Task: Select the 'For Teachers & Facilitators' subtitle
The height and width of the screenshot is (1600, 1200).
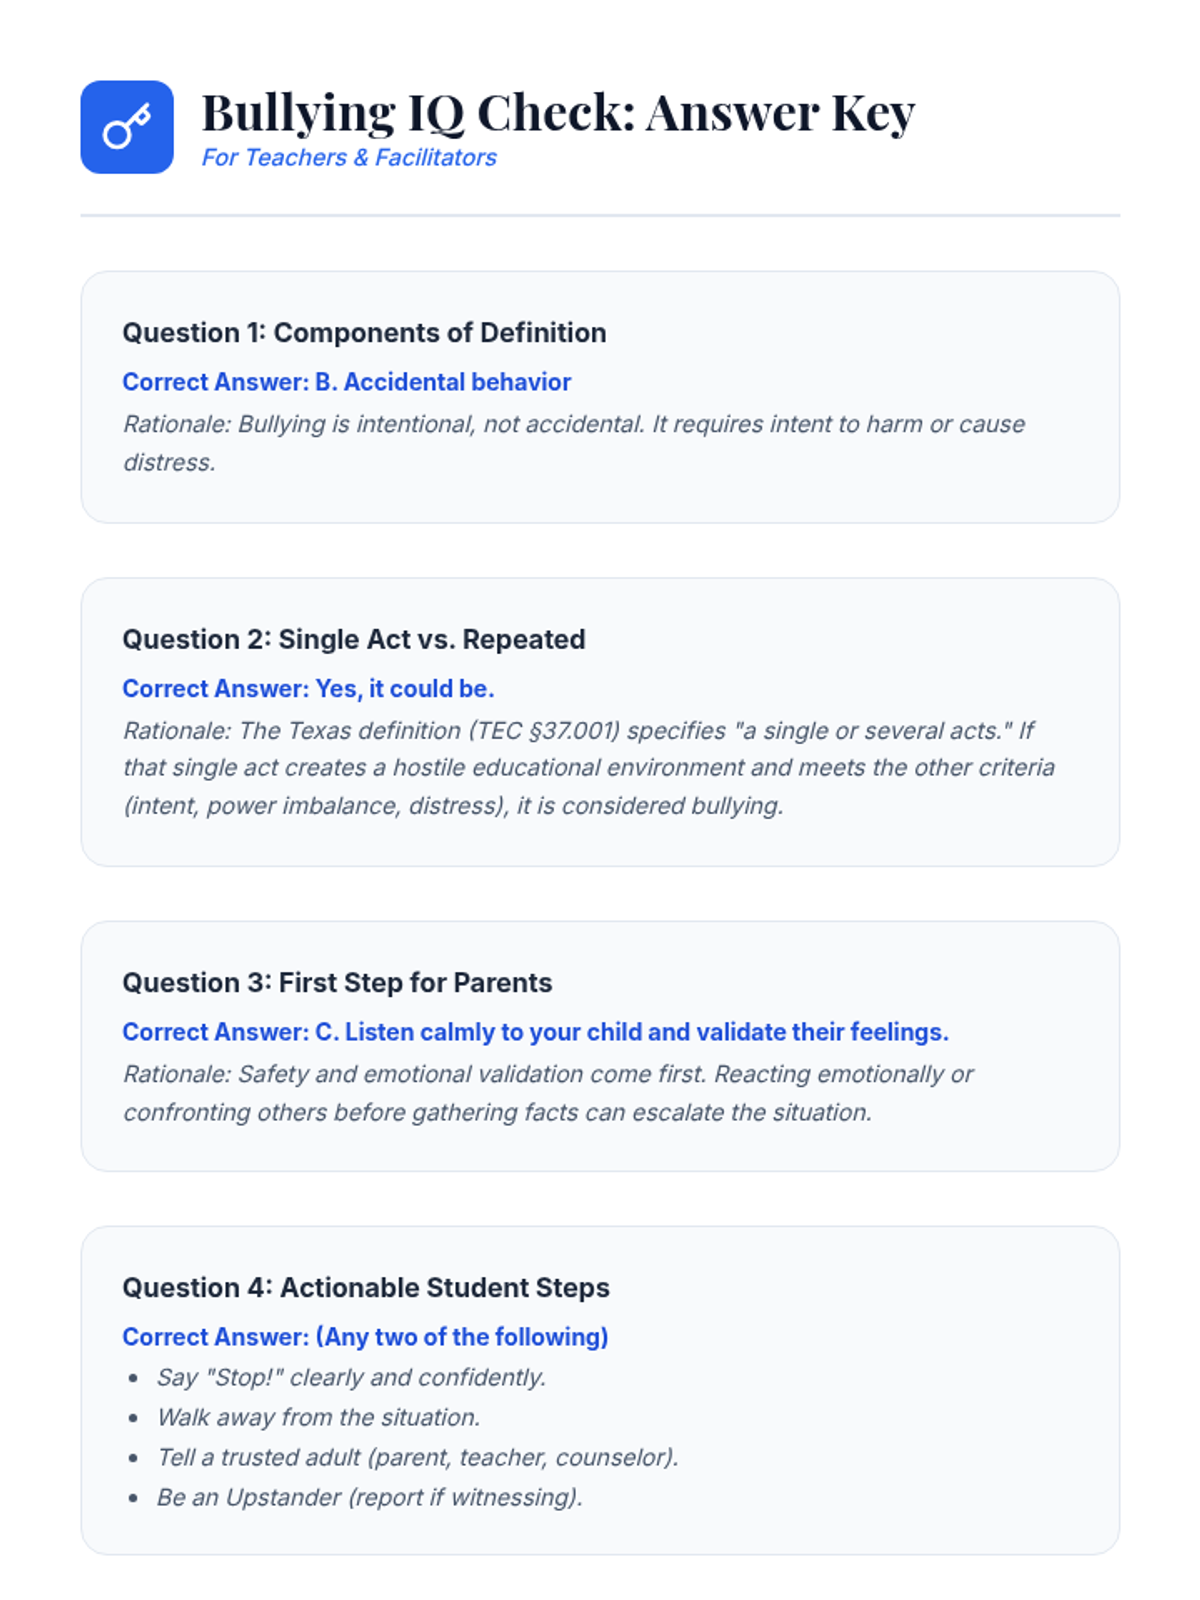Action: pyautogui.click(x=349, y=158)
